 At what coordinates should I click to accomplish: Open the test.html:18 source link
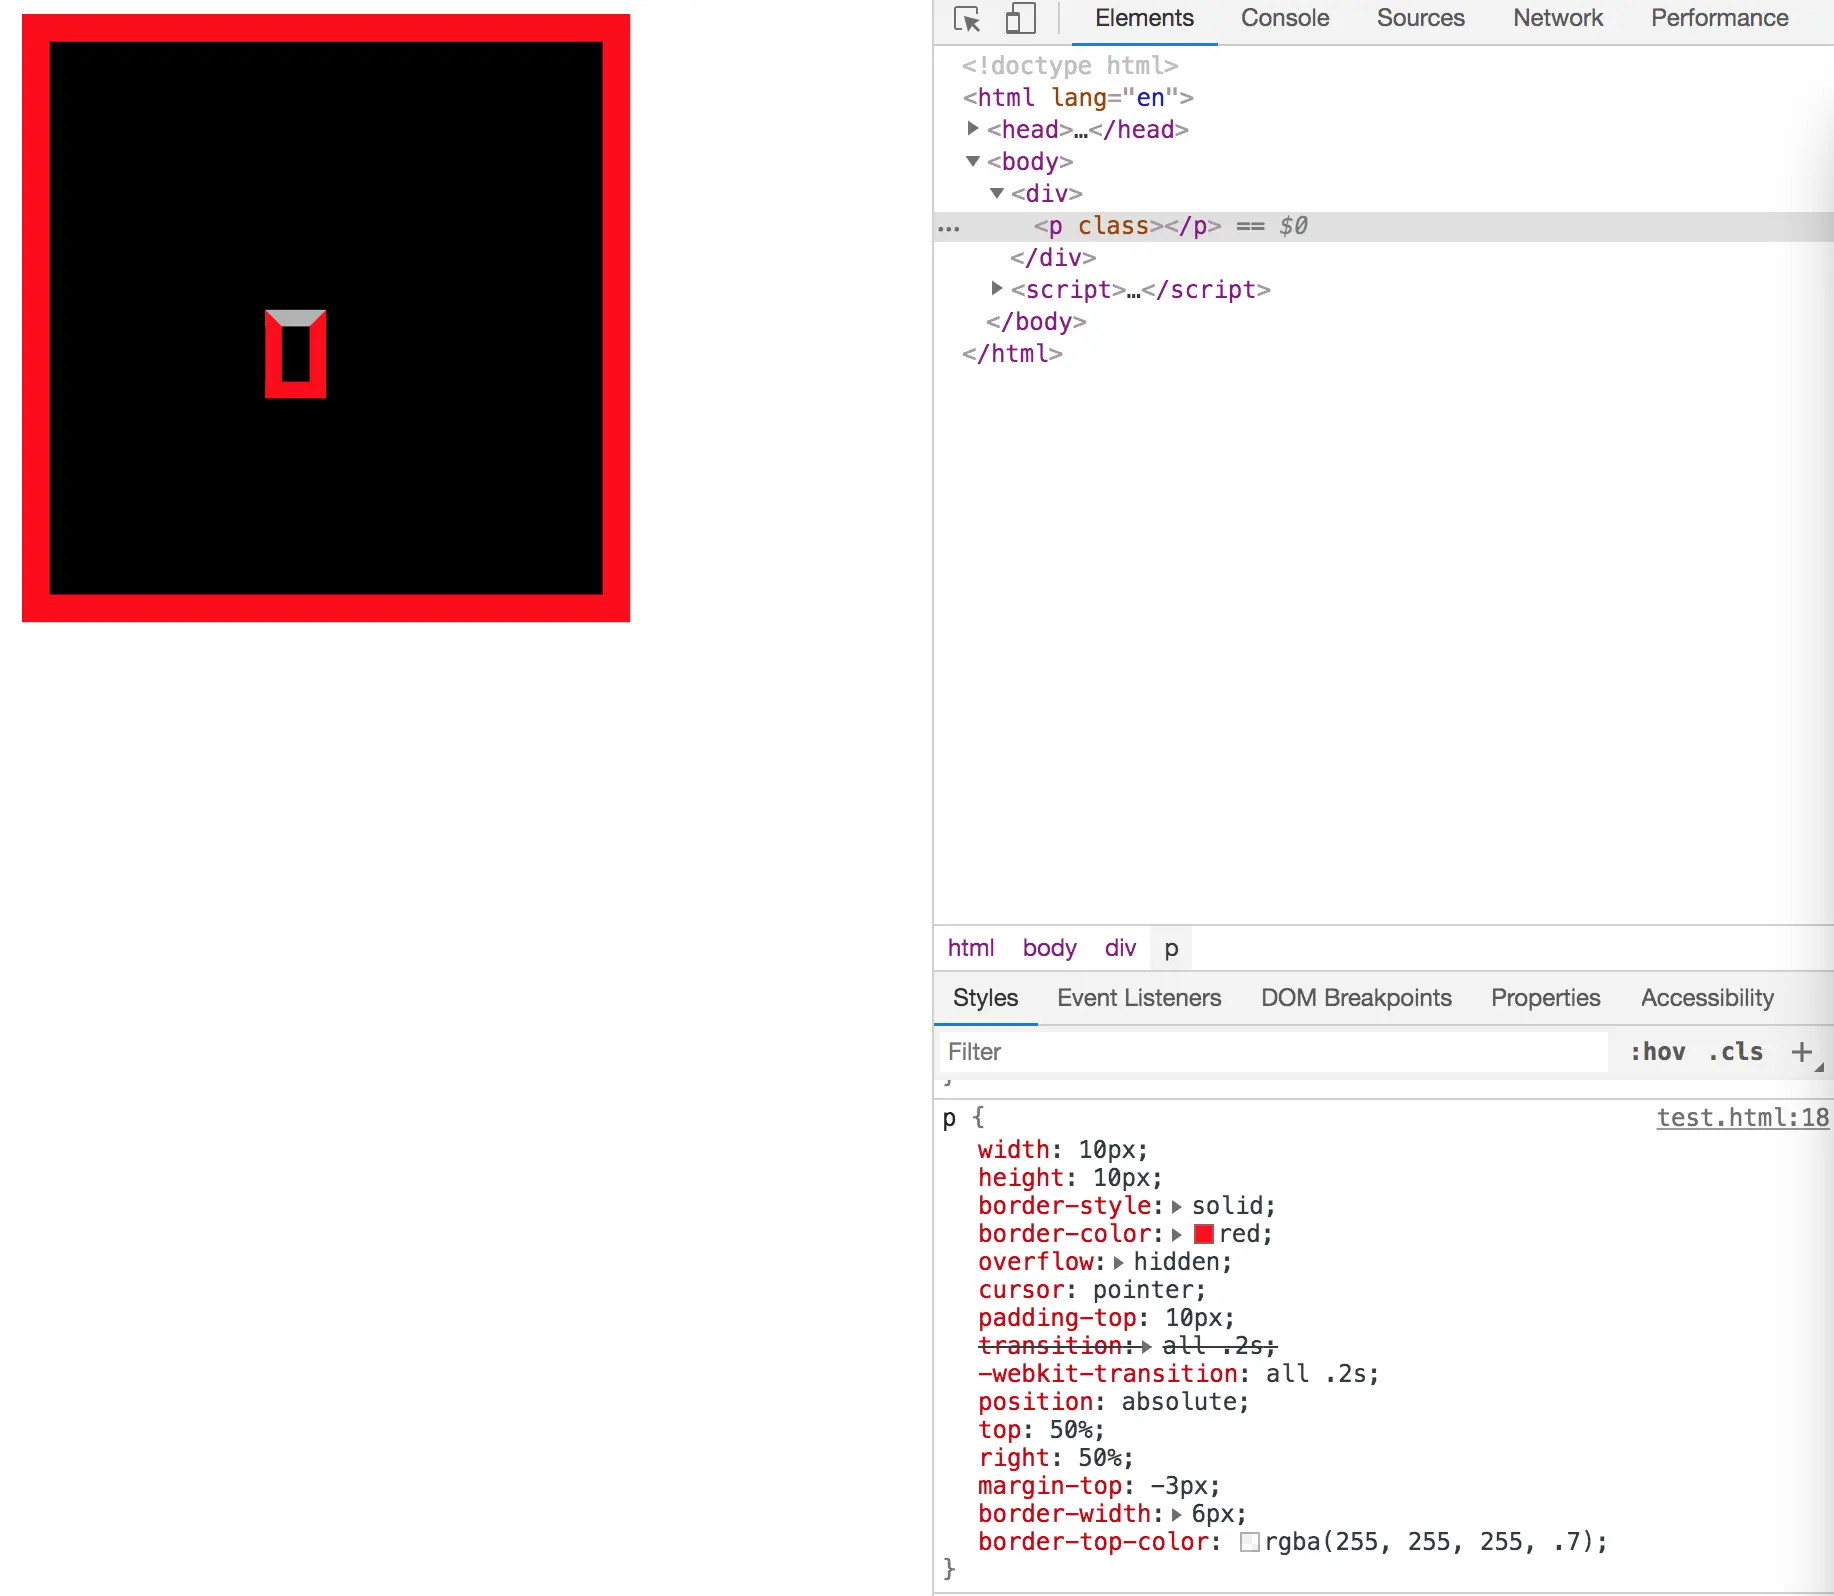pos(1742,1118)
